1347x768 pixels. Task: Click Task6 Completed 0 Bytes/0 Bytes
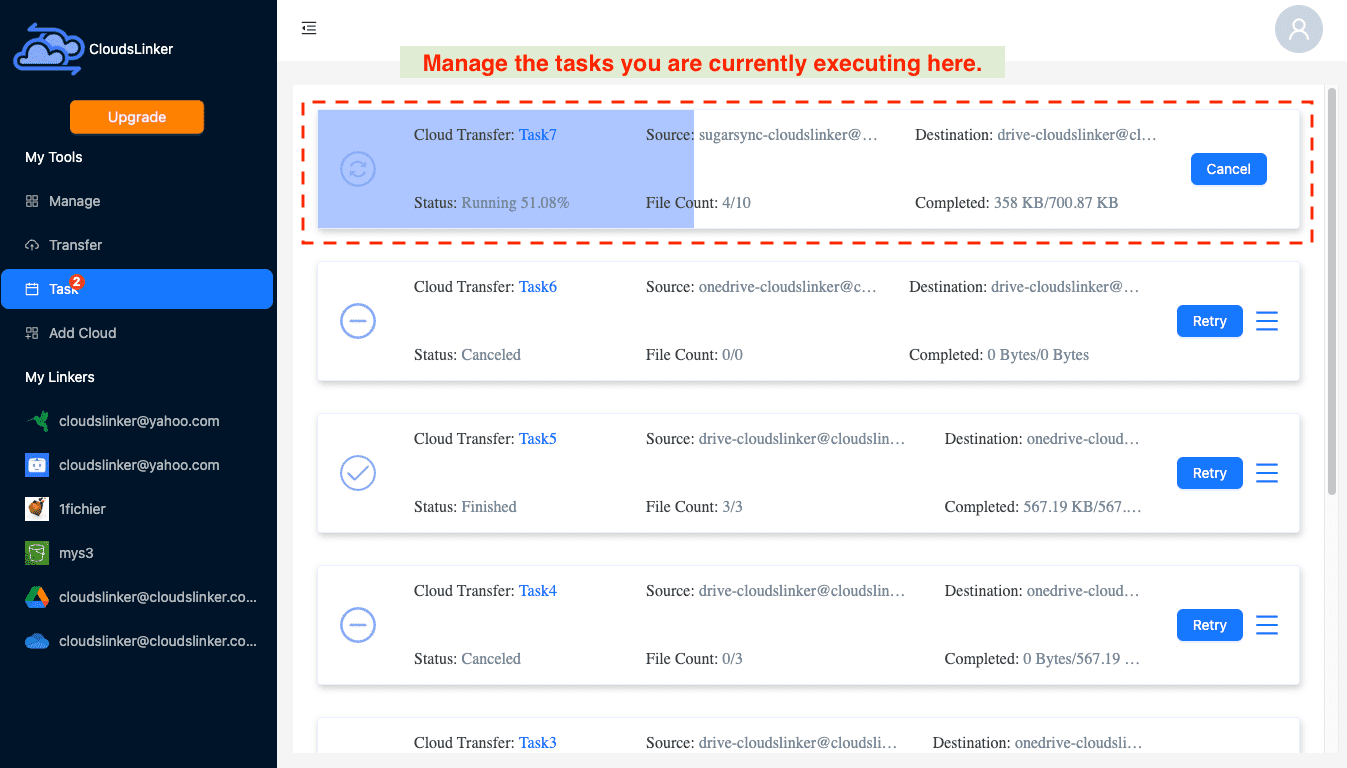(999, 355)
